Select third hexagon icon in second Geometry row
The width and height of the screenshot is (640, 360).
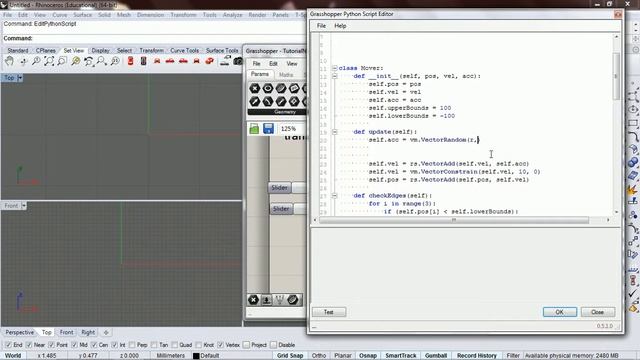pyautogui.click(x=281, y=101)
